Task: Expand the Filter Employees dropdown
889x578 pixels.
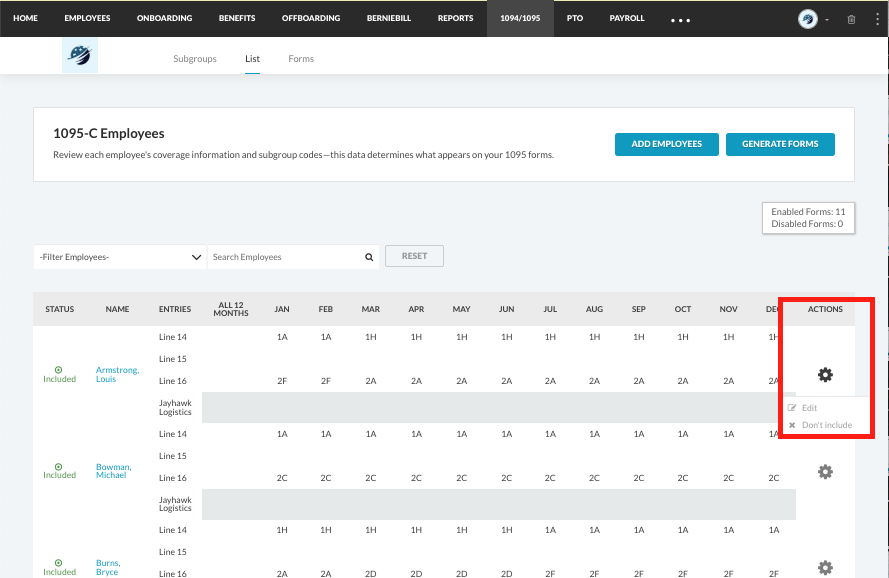Action: 120,257
